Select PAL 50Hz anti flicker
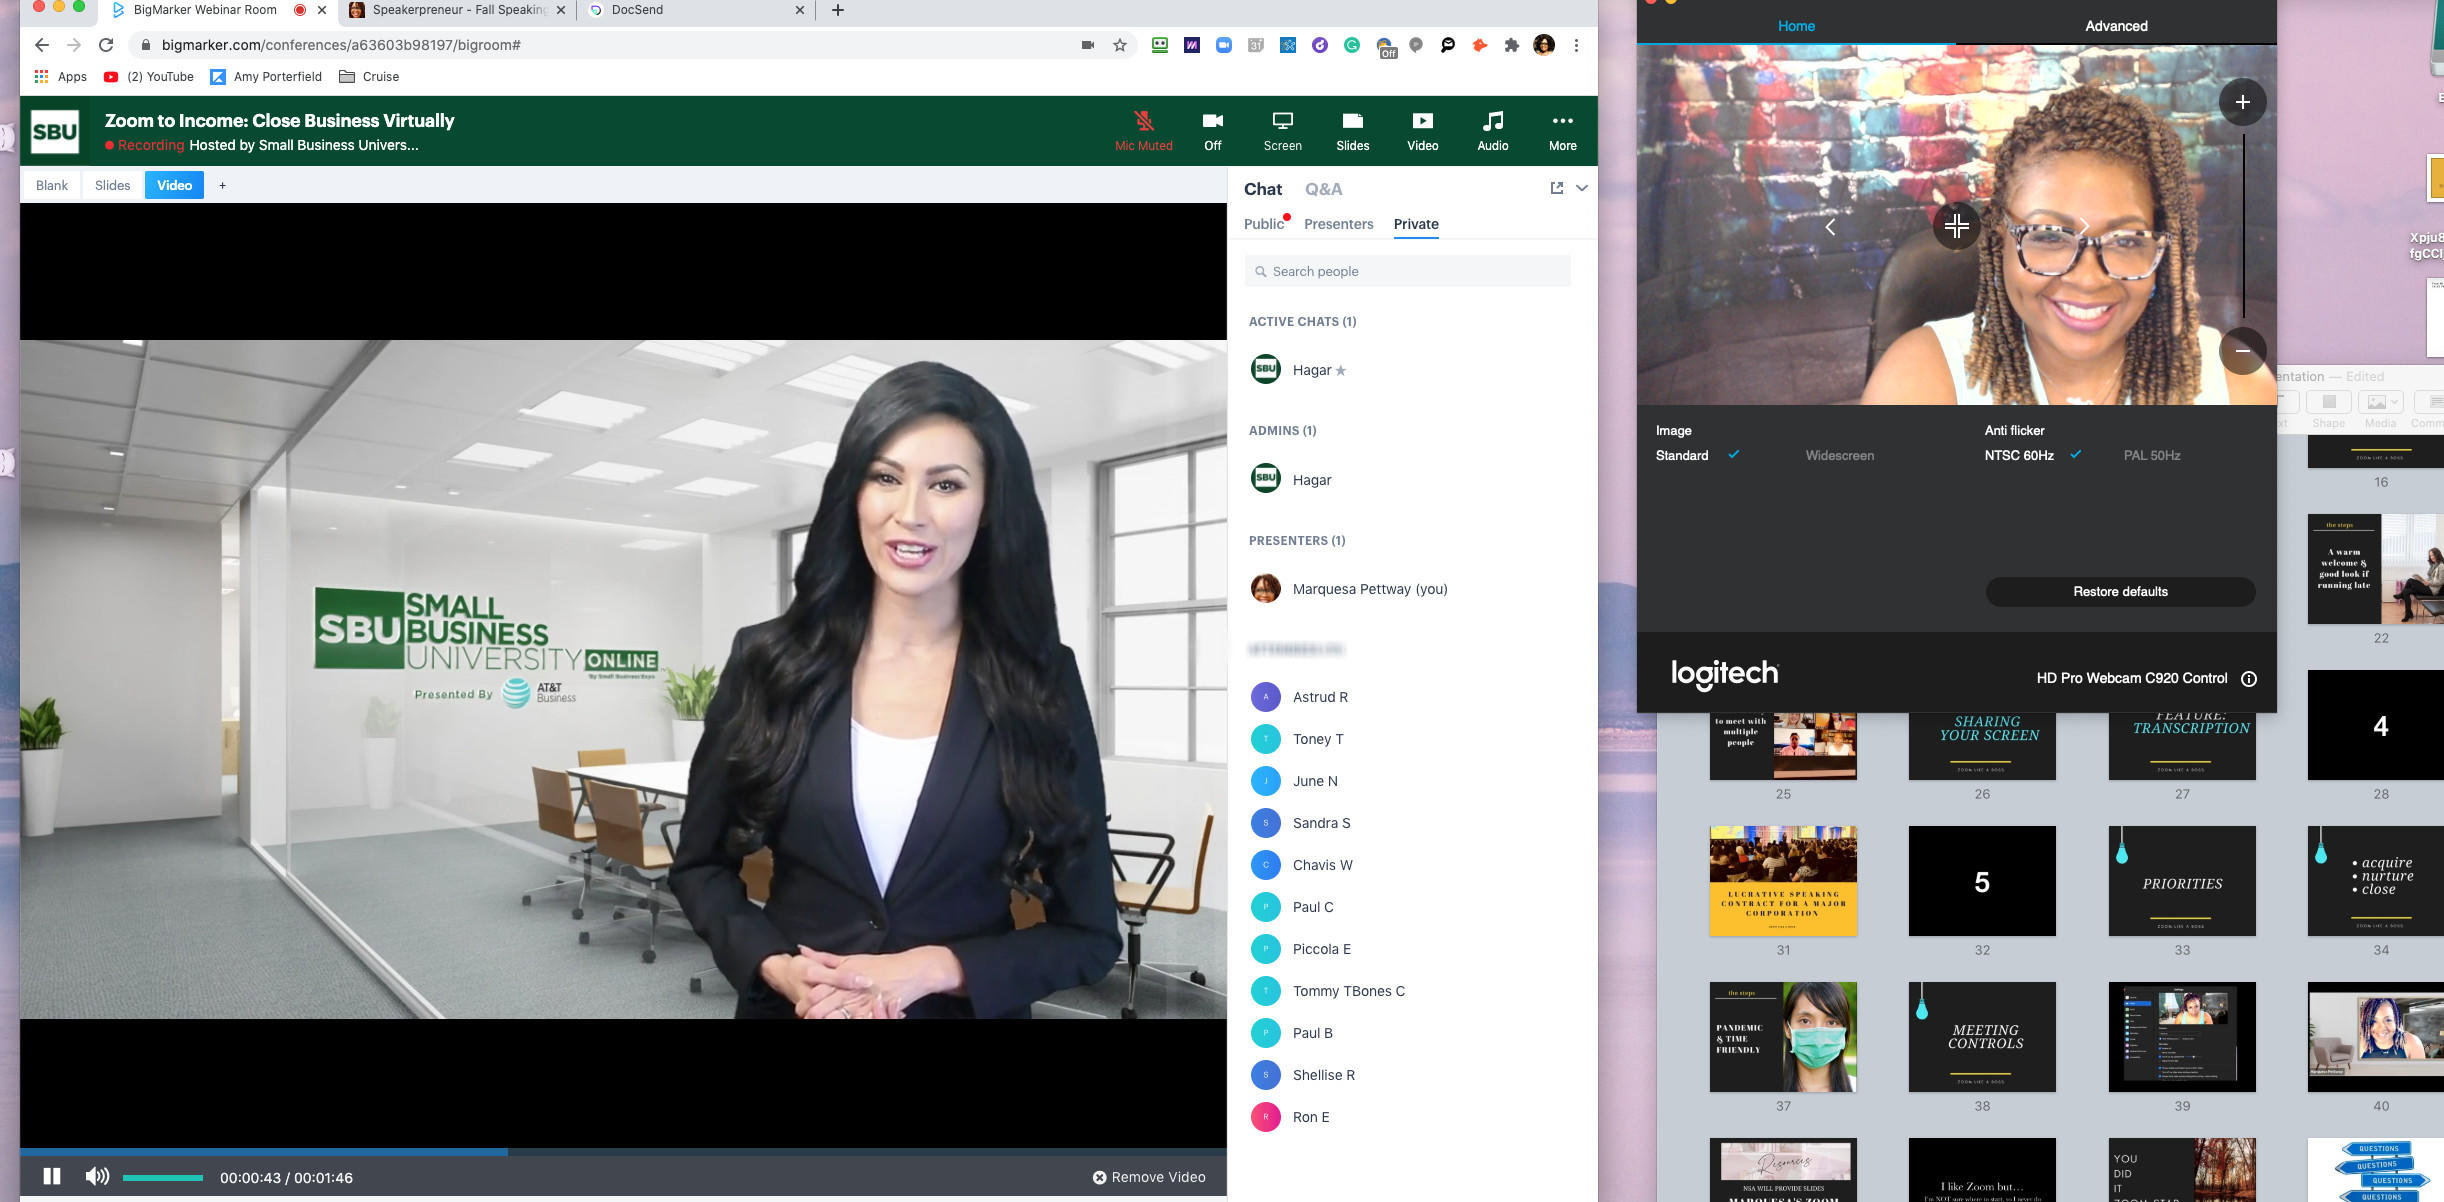The height and width of the screenshot is (1202, 2444). 2151,455
